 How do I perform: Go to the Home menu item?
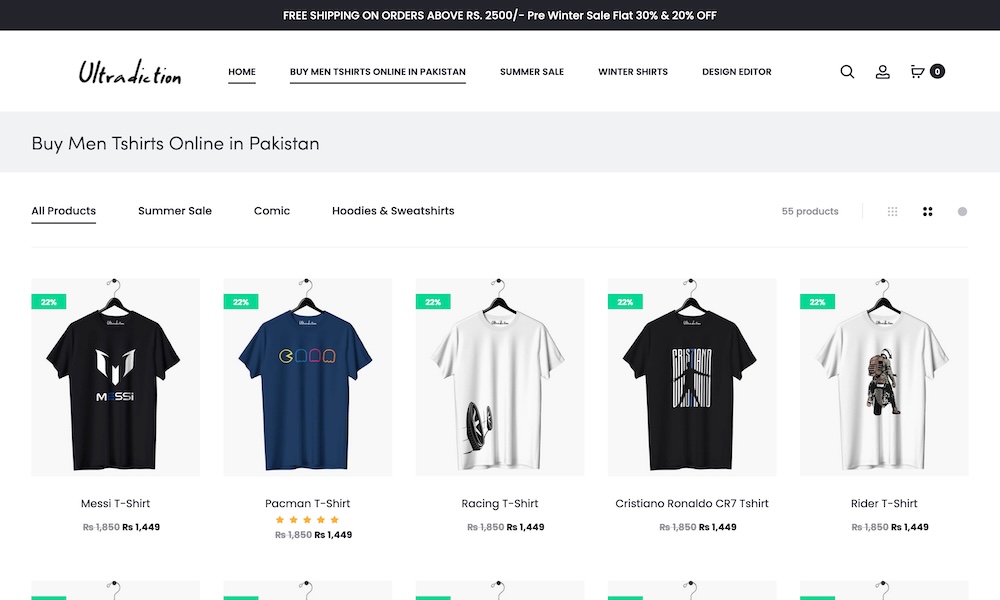(x=242, y=72)
